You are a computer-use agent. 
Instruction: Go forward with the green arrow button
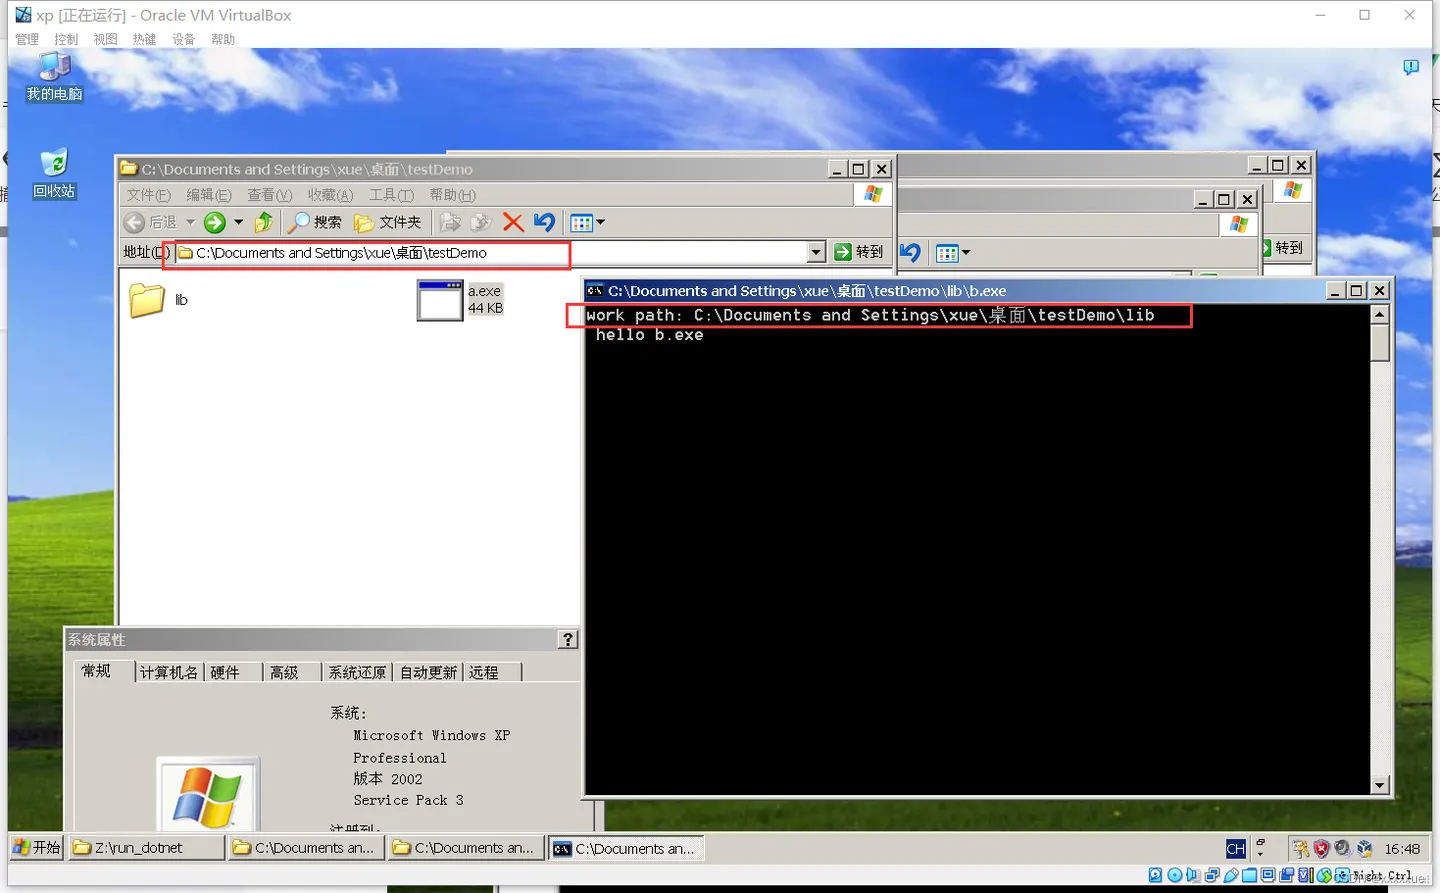[x=214, y=222]
